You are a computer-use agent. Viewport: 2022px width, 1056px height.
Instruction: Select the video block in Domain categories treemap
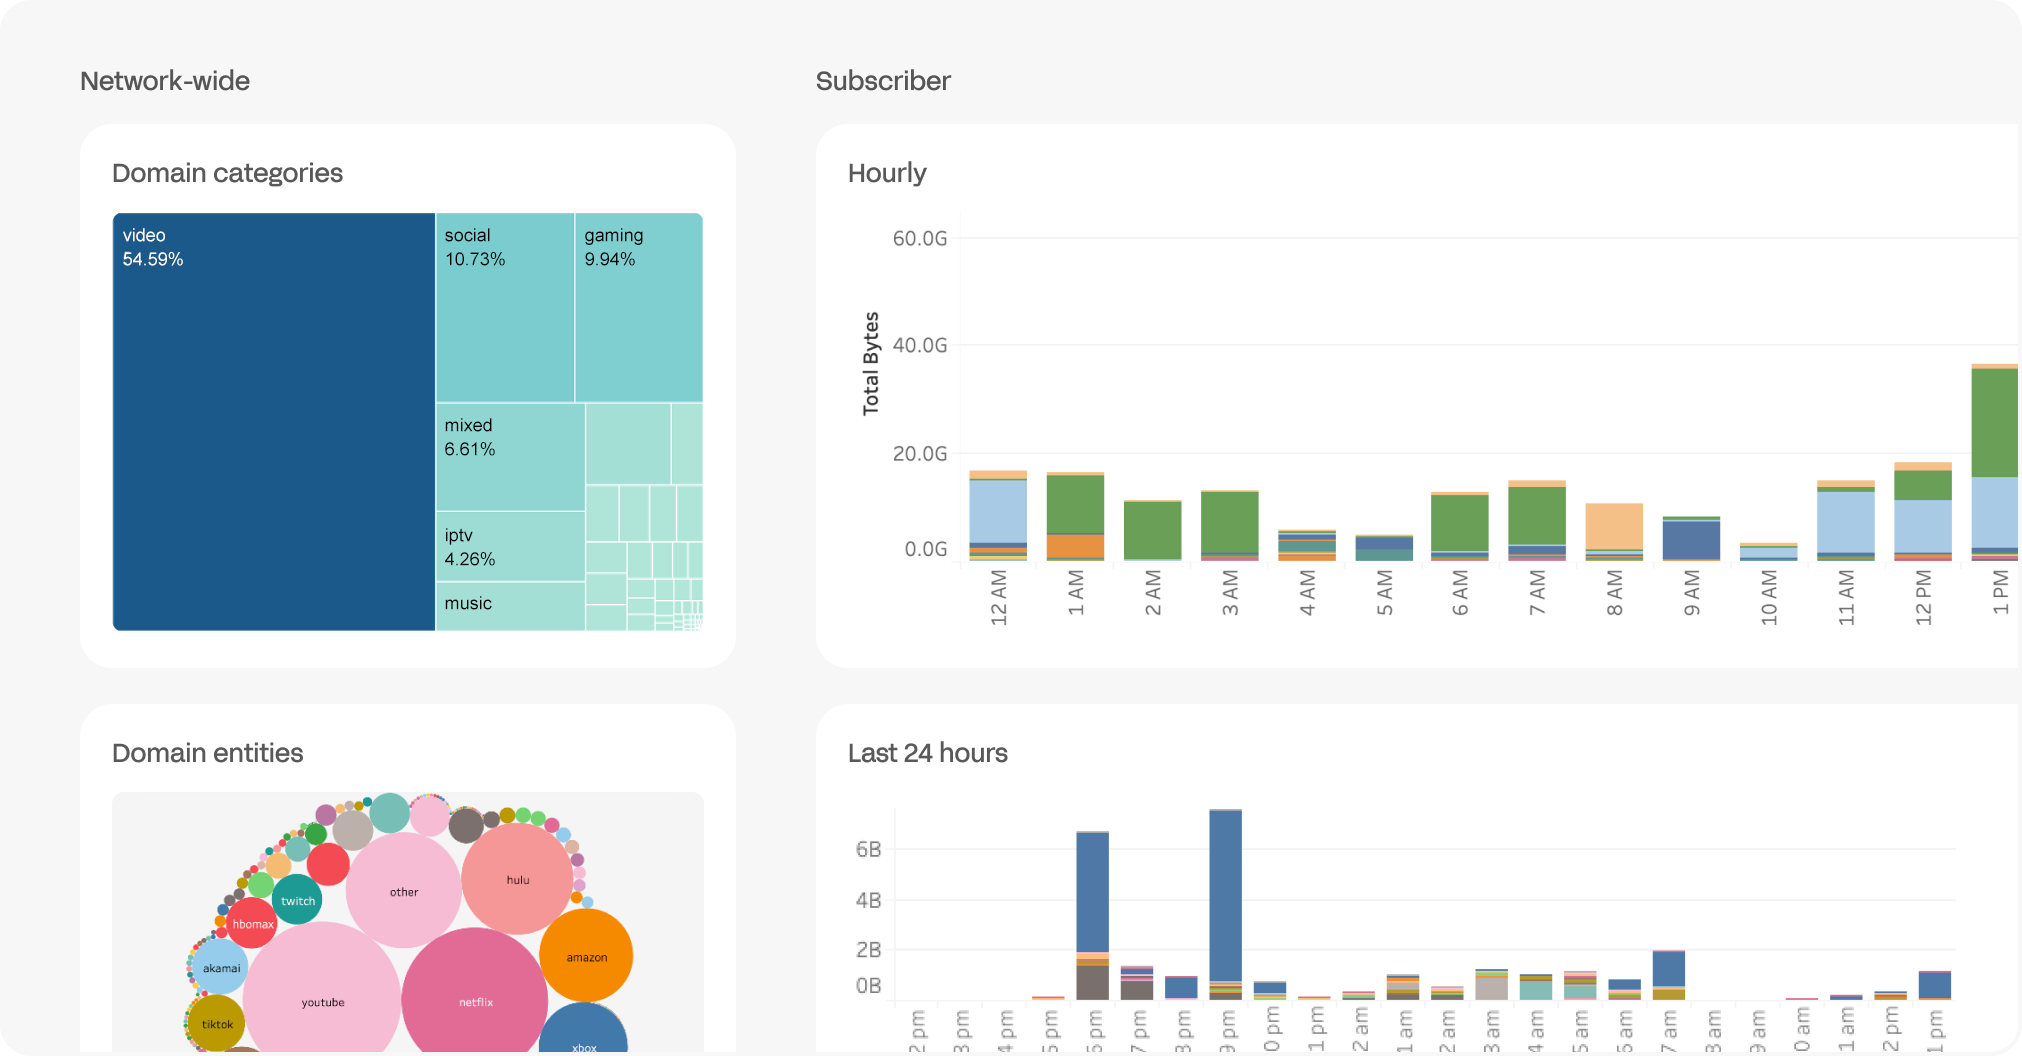click(x=272, y=420)
